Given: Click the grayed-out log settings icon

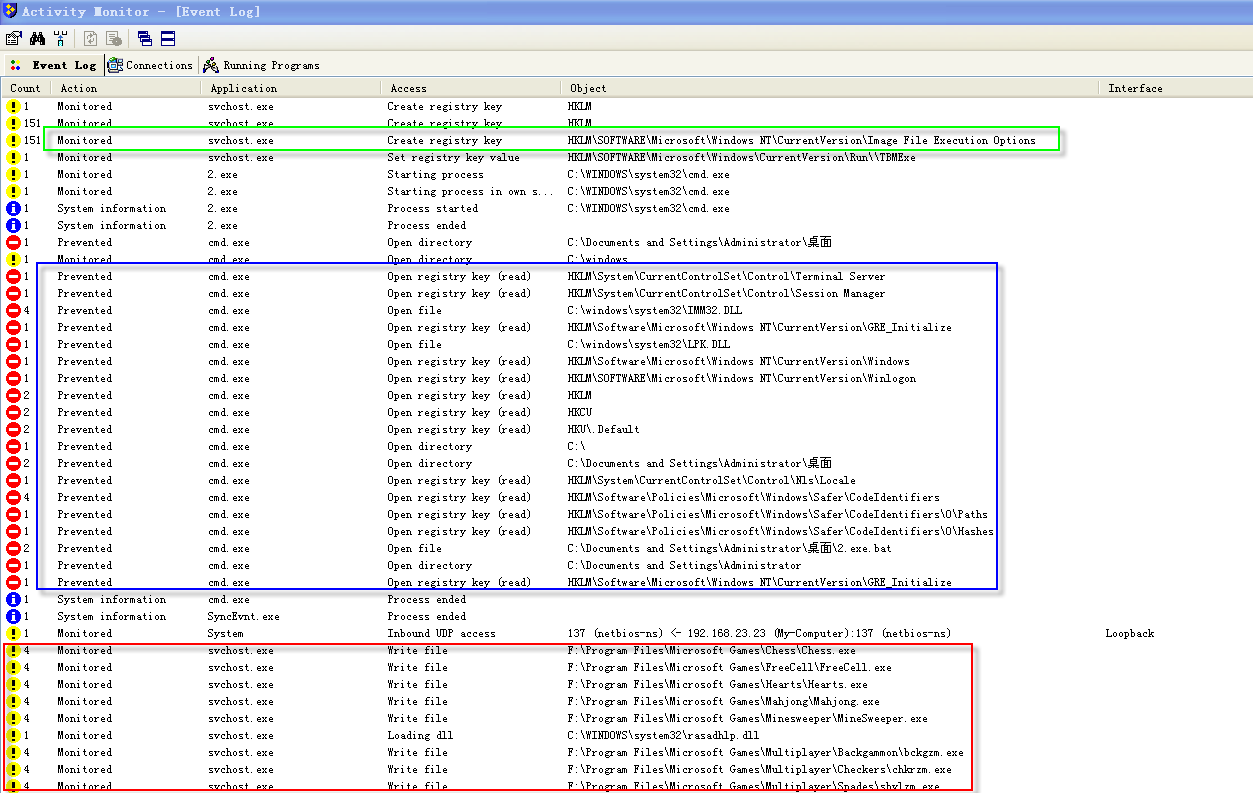Looking at the screenshot, I should pos(114,38).
